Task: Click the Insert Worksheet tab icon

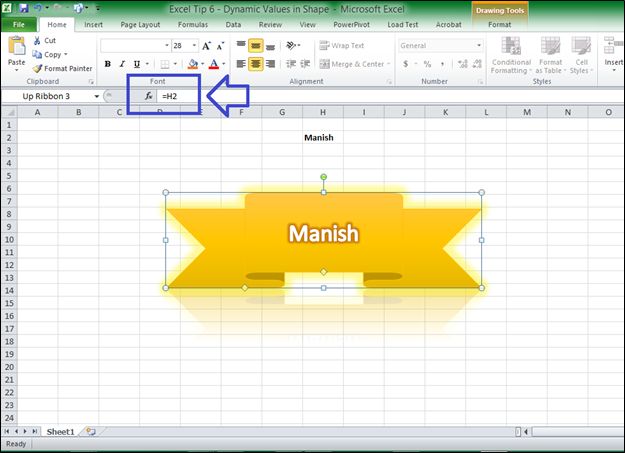Action: [x=91, y=432]
